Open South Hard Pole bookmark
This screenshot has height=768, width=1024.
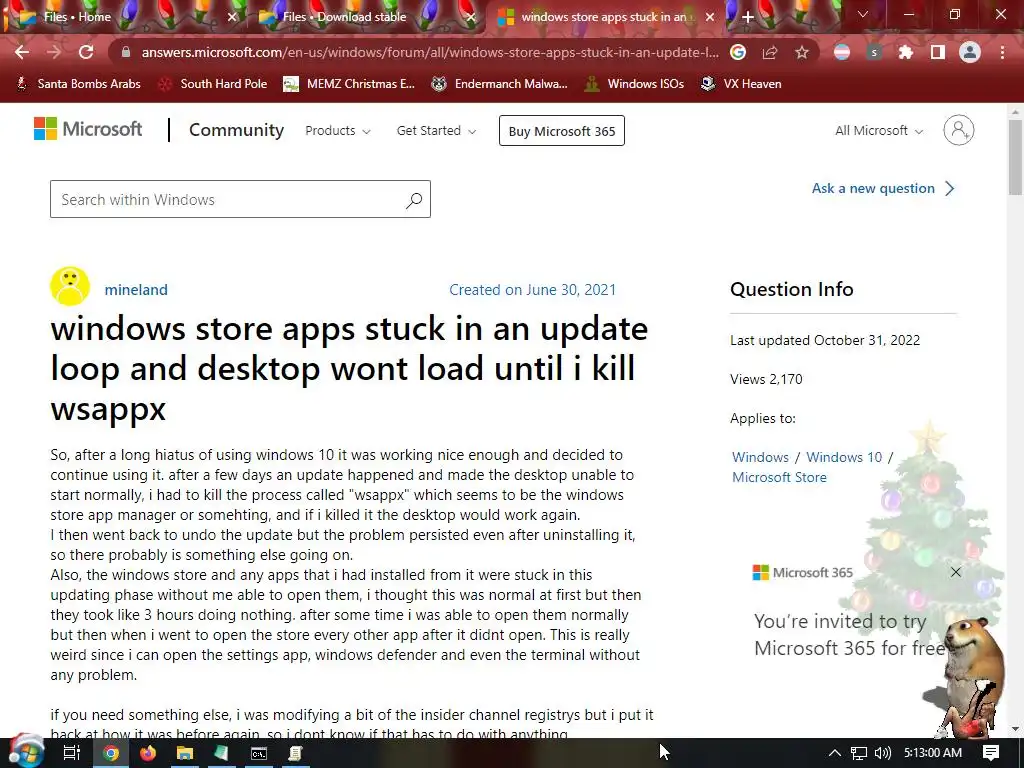click(214, 84)
